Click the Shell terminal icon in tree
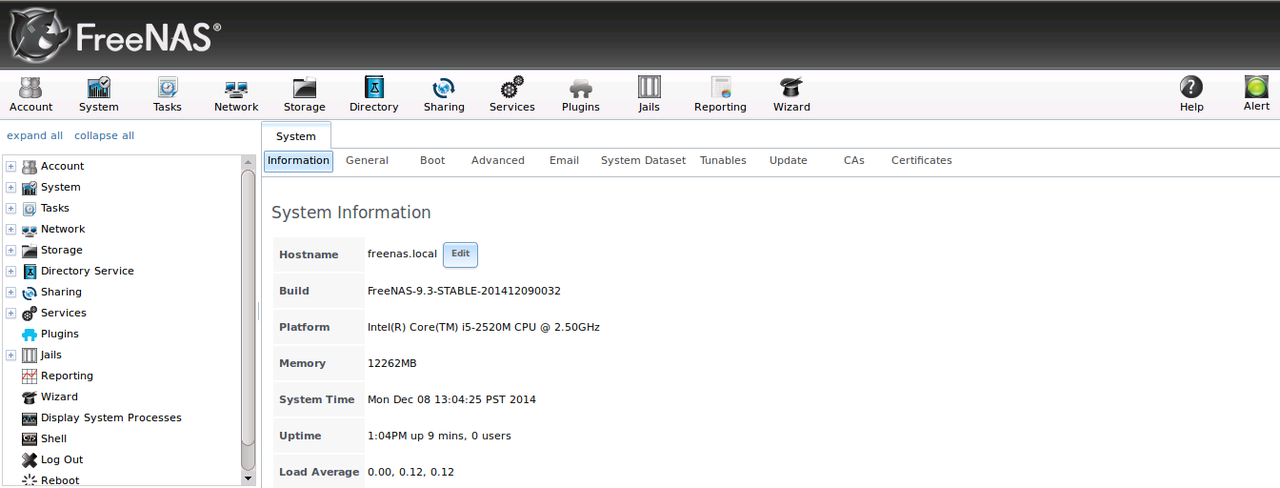Image resolution: width=1280 pixels, height=488 pixels. coord(29,439)
